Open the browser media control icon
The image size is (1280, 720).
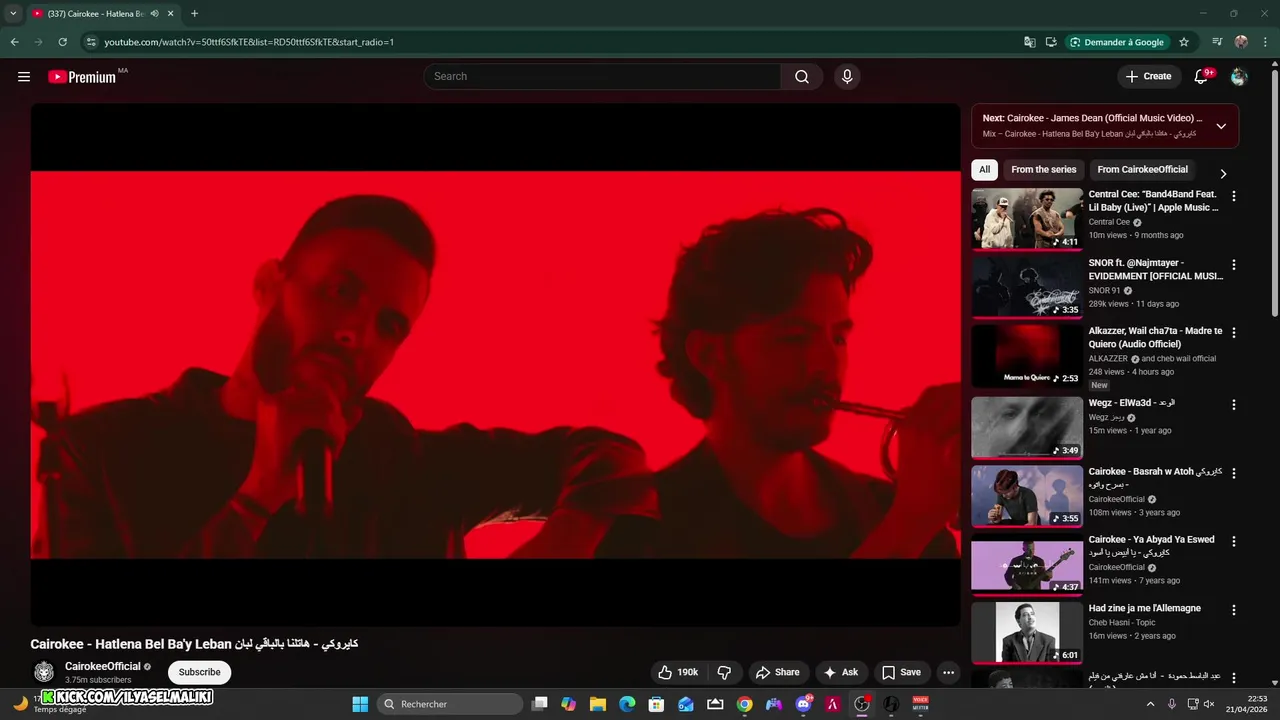[x=1217, y=42]
